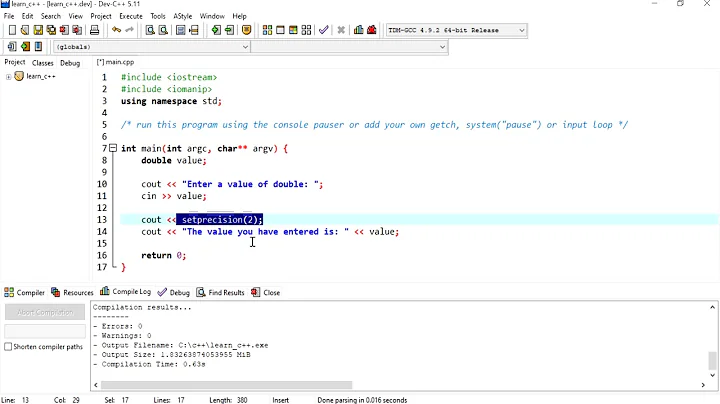The height and width of the screenshot is (404, 720).
Task: Click the Close file icon
Action: tap(64, 30)
